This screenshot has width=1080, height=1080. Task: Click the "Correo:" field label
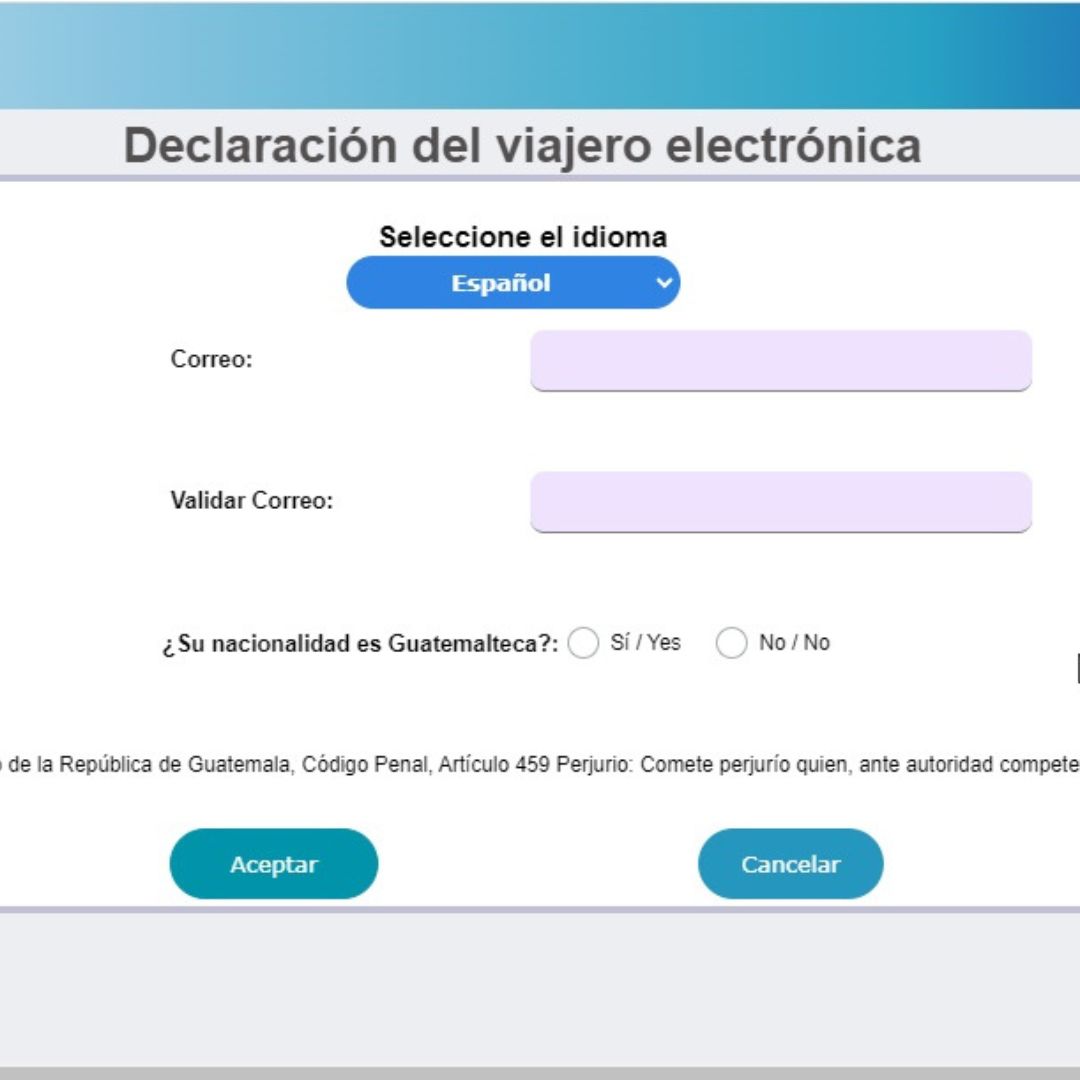[211, 360]
